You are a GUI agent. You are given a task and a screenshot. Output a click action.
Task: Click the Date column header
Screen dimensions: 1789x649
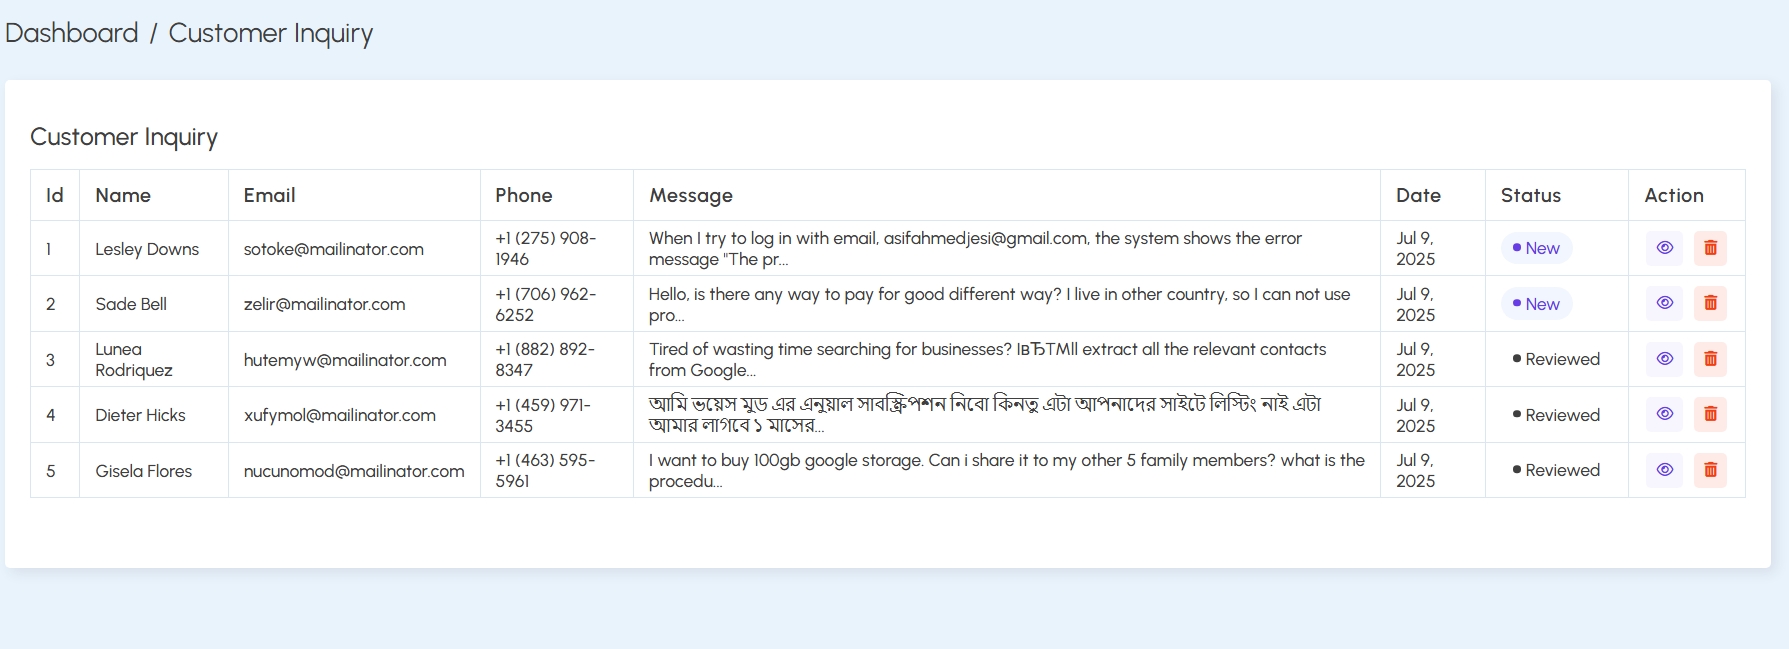pyautogui.click(x=1418, y=195)
